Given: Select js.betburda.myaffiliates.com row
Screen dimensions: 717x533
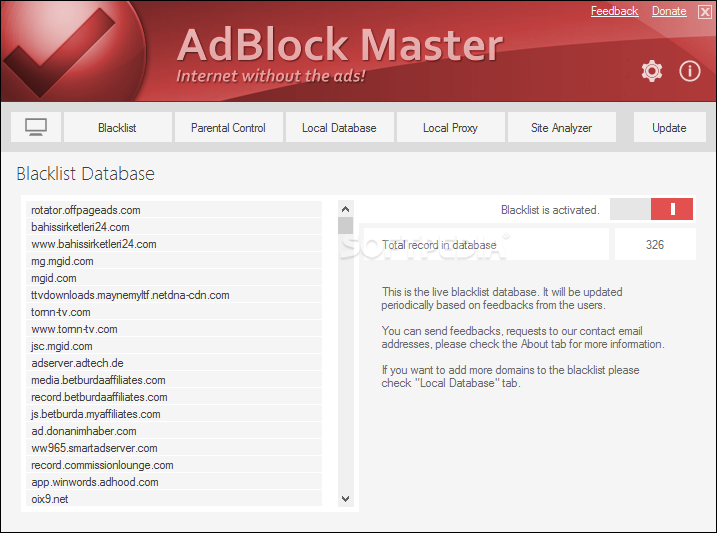Looking at the screenshot, I should (174, 414).
